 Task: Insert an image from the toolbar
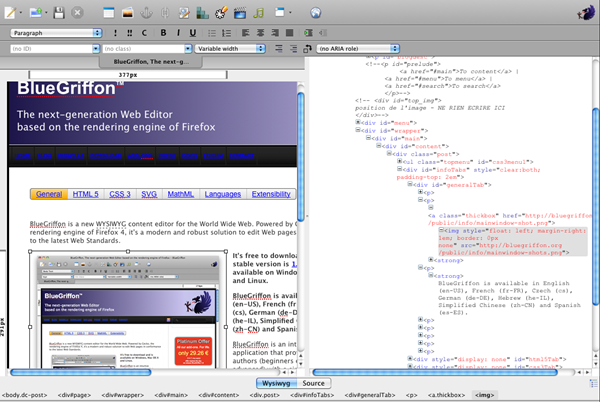(127, 13)
